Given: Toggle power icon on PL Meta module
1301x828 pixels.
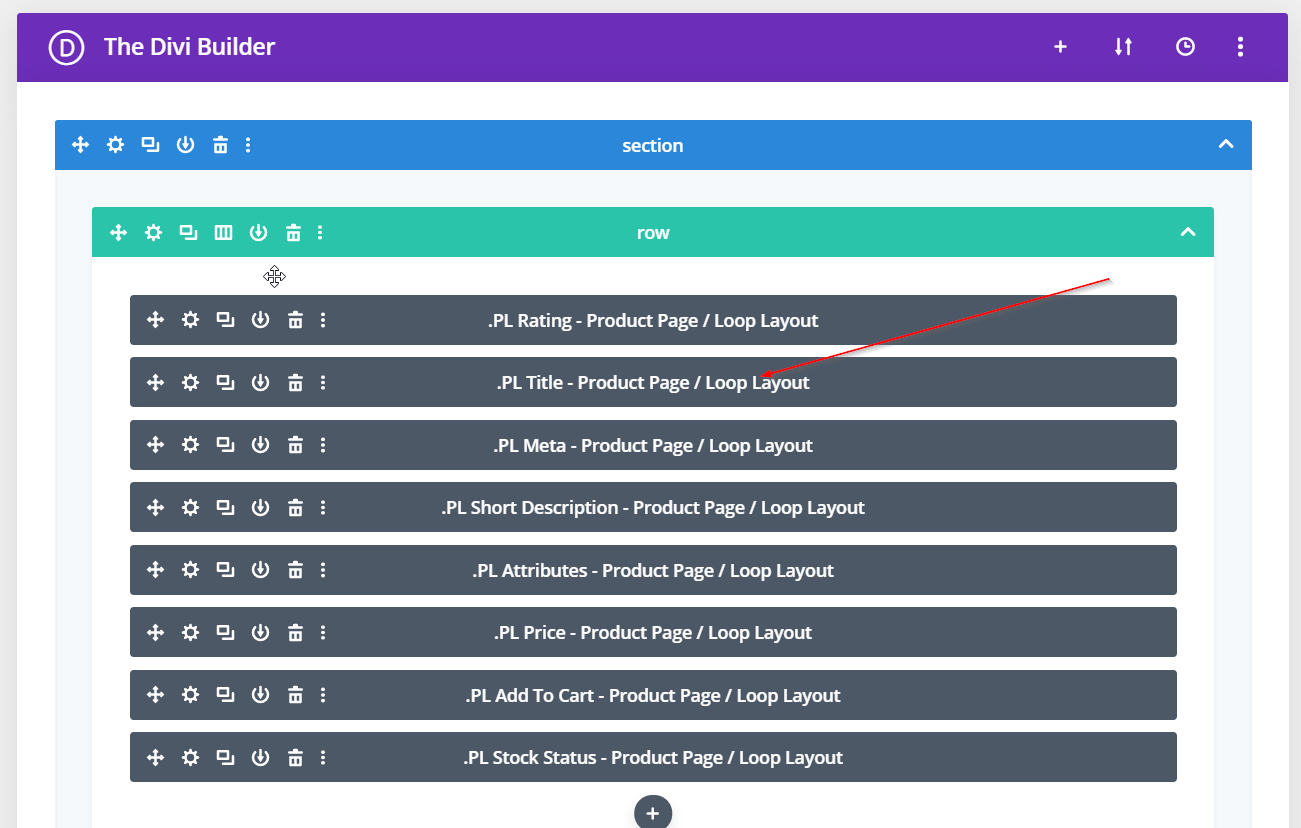Looking at the screenshot, I should 260,445.
